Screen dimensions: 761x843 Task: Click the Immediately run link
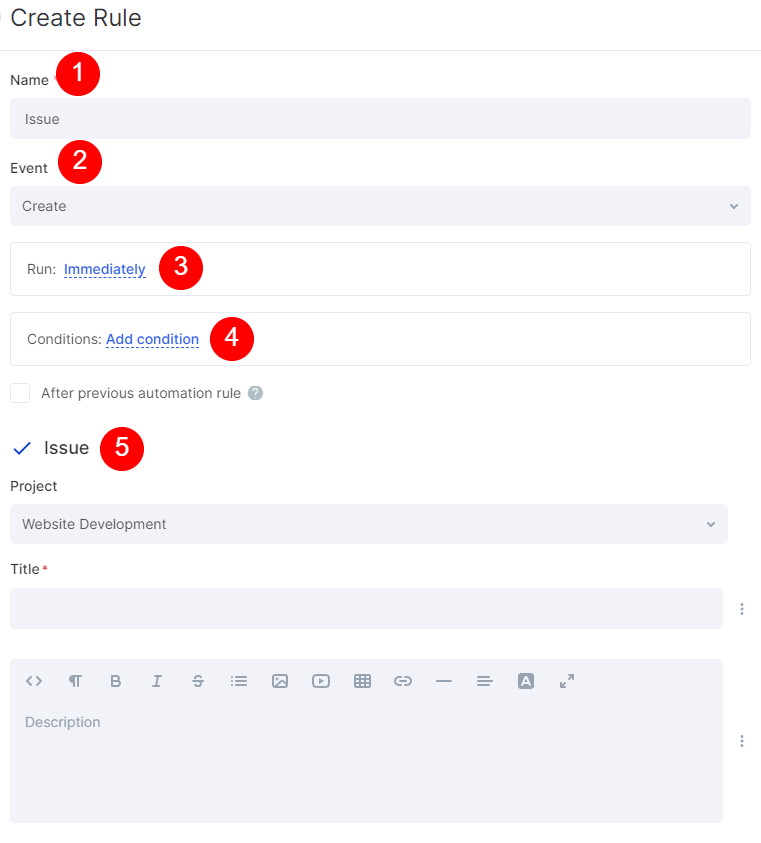click(x=105, y=269)
